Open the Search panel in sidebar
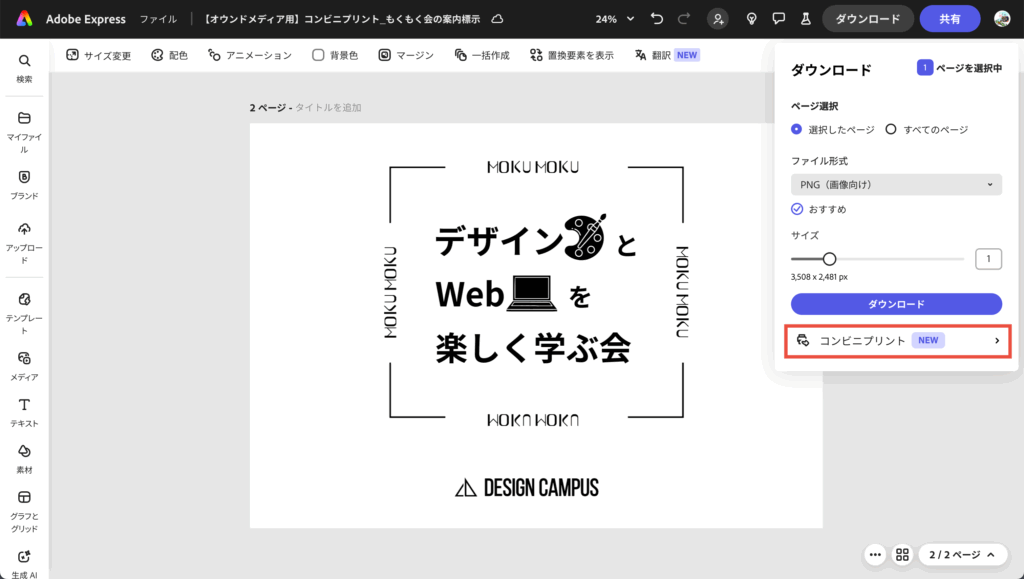The image size is (1024, 579). pyautogui.click(x=24, y=67)
